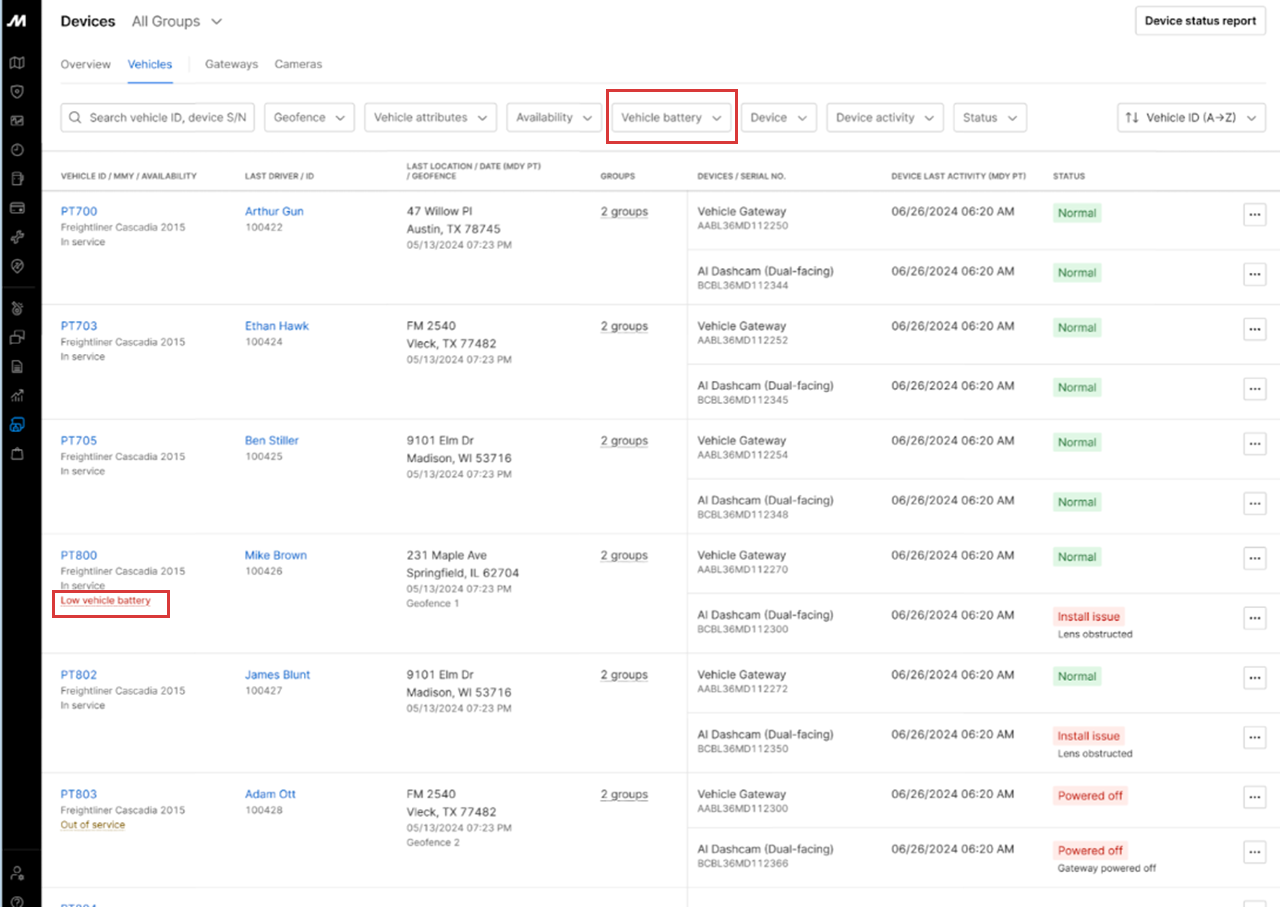Open the chart reports icon in sidebar
The image size is (1280, 907).
(x=17, y=395)
